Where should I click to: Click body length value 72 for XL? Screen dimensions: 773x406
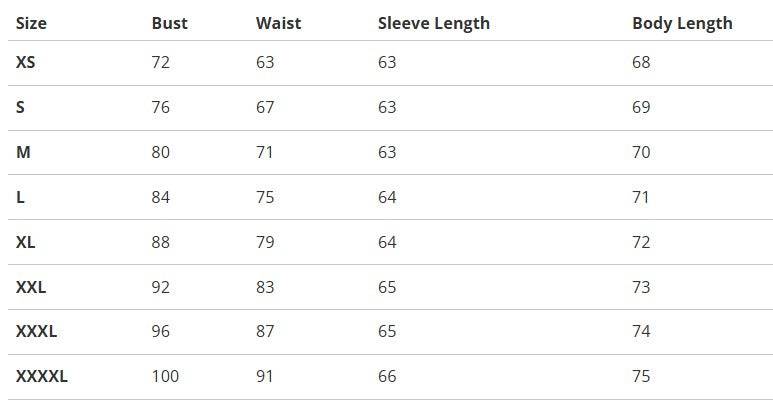click(641, 242)
